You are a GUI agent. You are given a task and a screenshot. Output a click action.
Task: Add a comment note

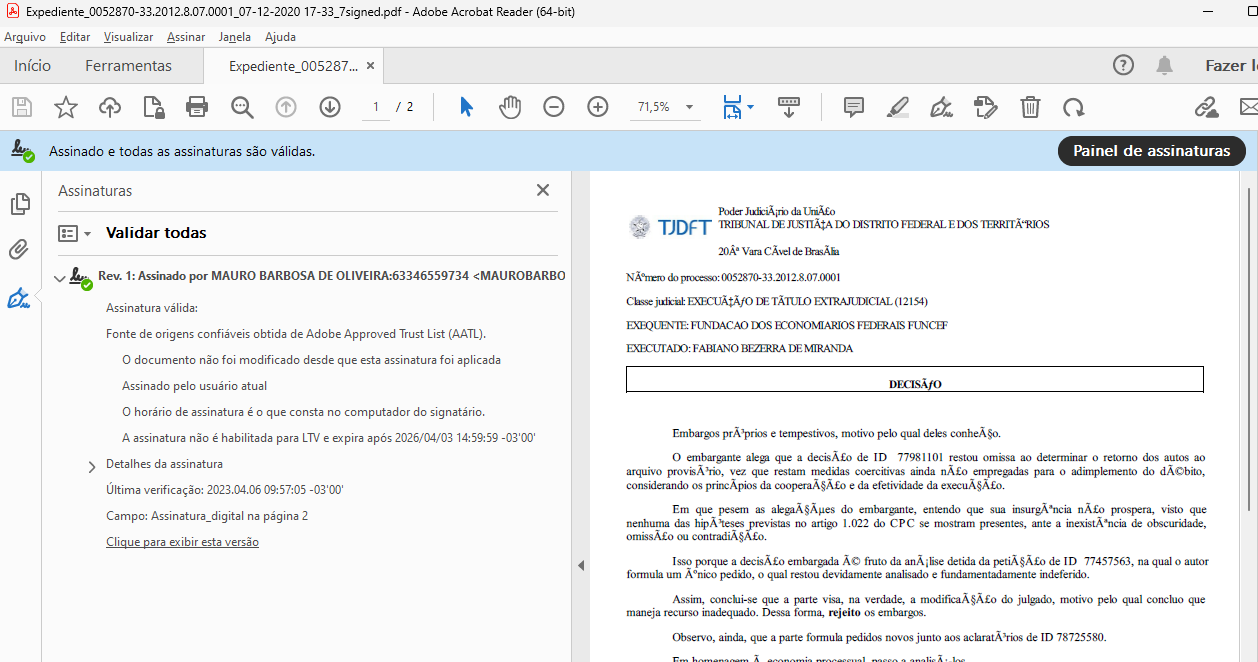point(854,107)
